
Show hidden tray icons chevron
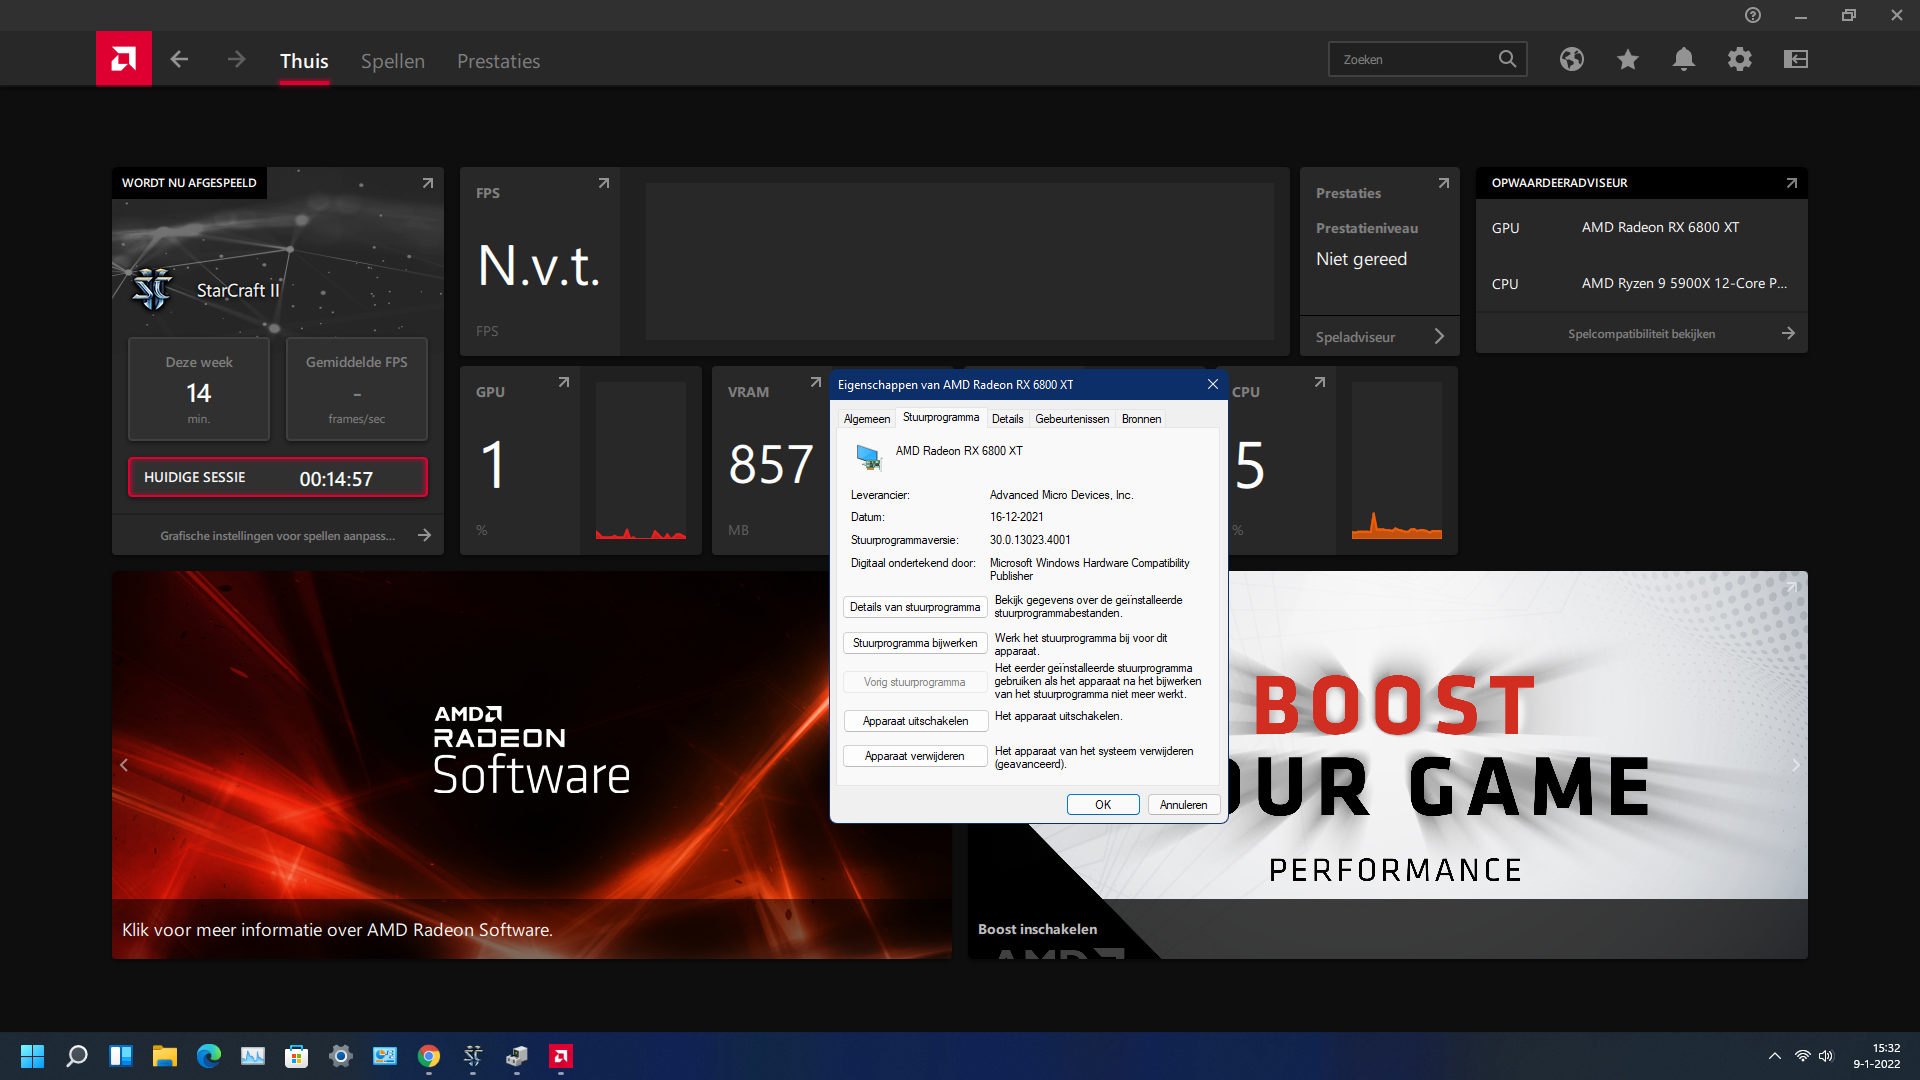click(1774, 1056)
